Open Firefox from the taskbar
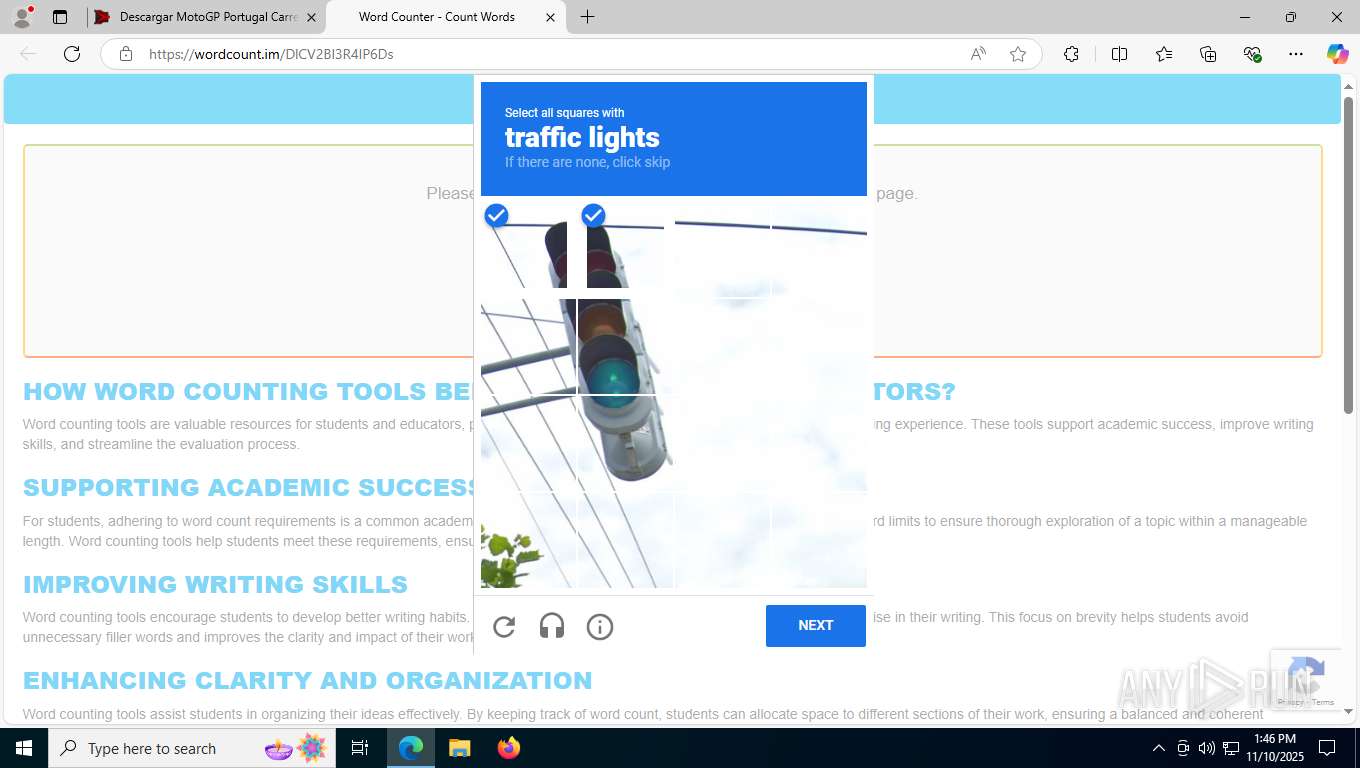Image resolution: width=1360 pixels, height=768 pixels. tap(509, 748)
